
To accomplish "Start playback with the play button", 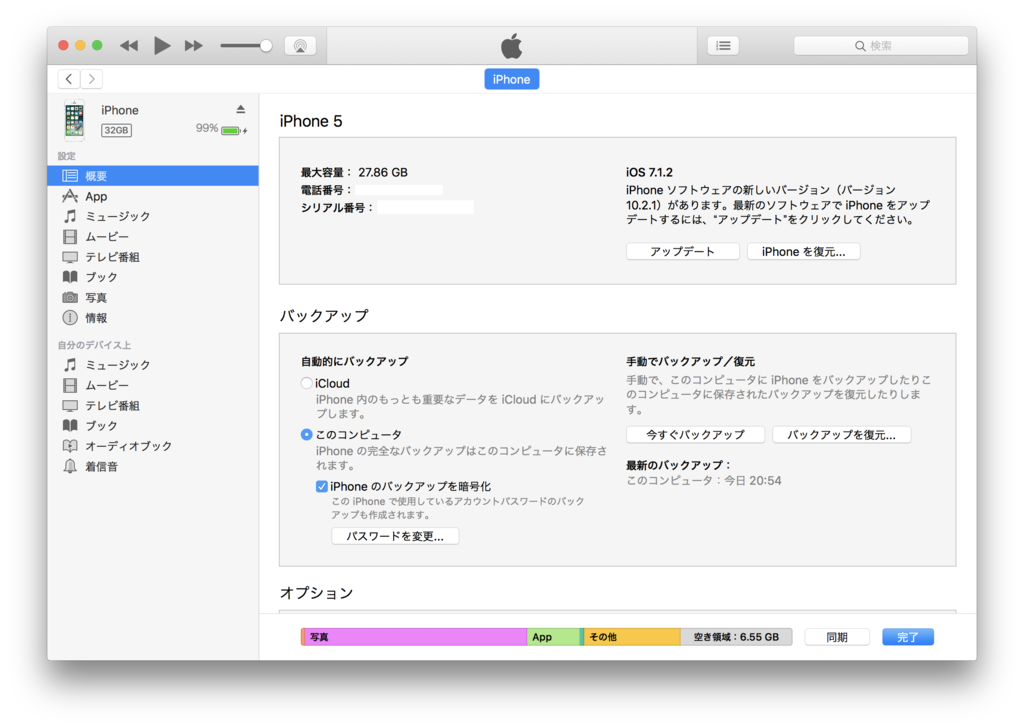I will pyautogui.click(x=162, y=46).
